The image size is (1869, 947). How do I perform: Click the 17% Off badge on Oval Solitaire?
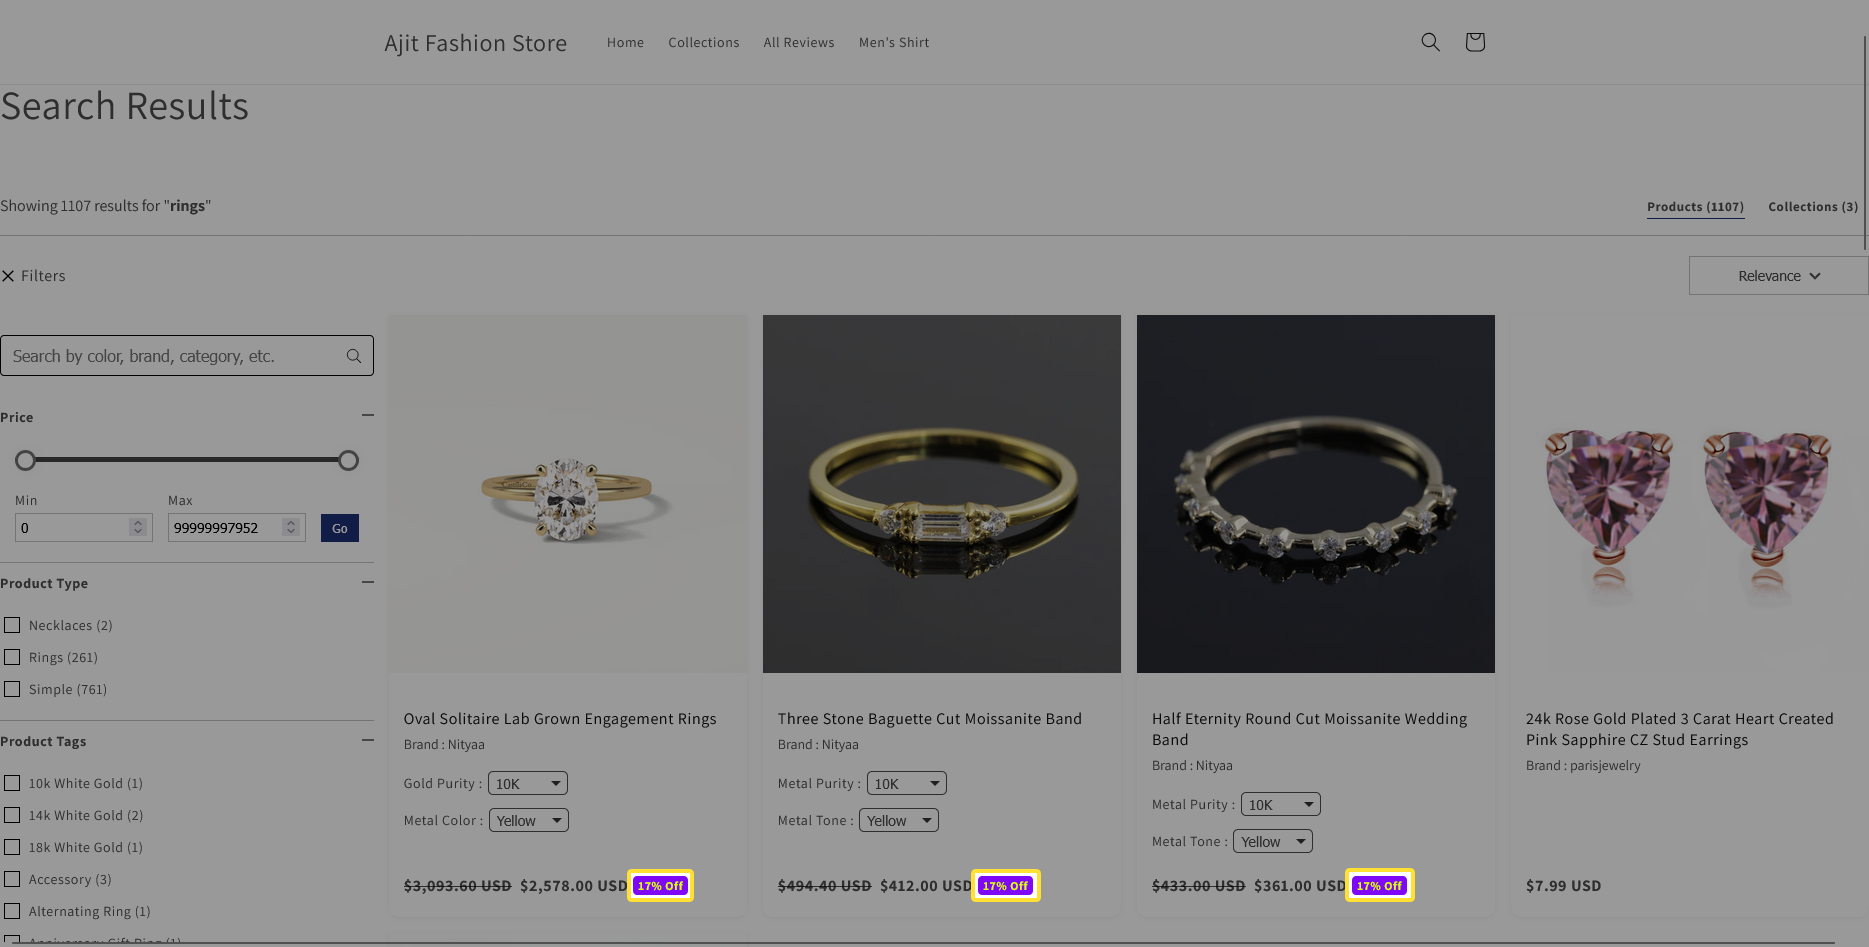coord(660,886)
